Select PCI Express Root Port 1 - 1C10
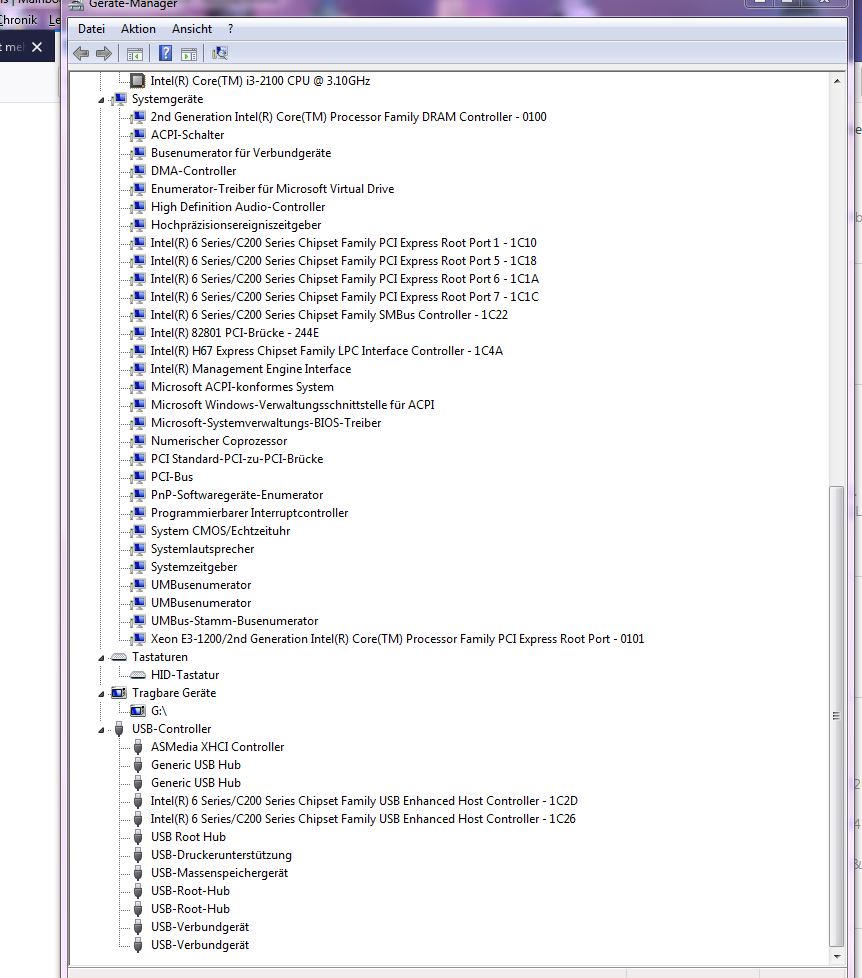 click(344, 243)
